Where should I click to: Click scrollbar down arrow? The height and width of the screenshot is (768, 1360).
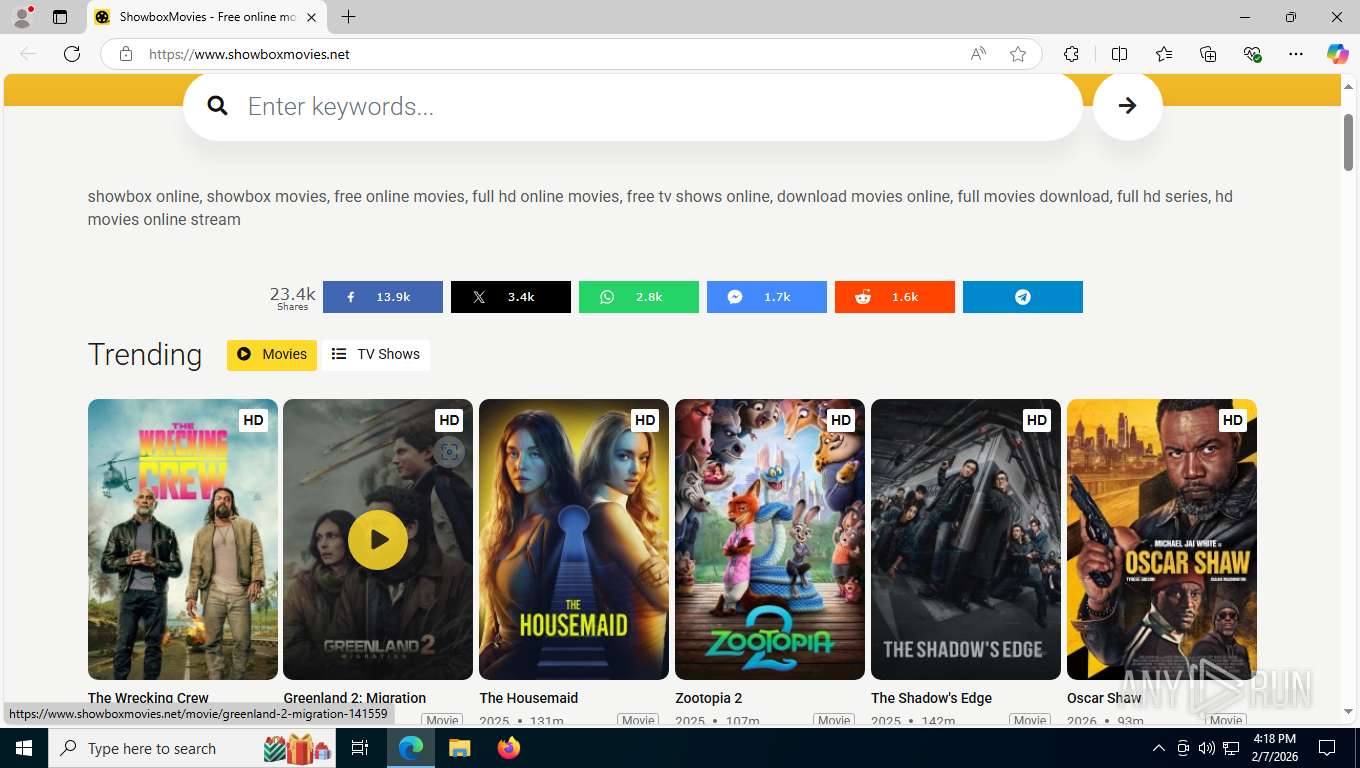[x=1348, y=711]
